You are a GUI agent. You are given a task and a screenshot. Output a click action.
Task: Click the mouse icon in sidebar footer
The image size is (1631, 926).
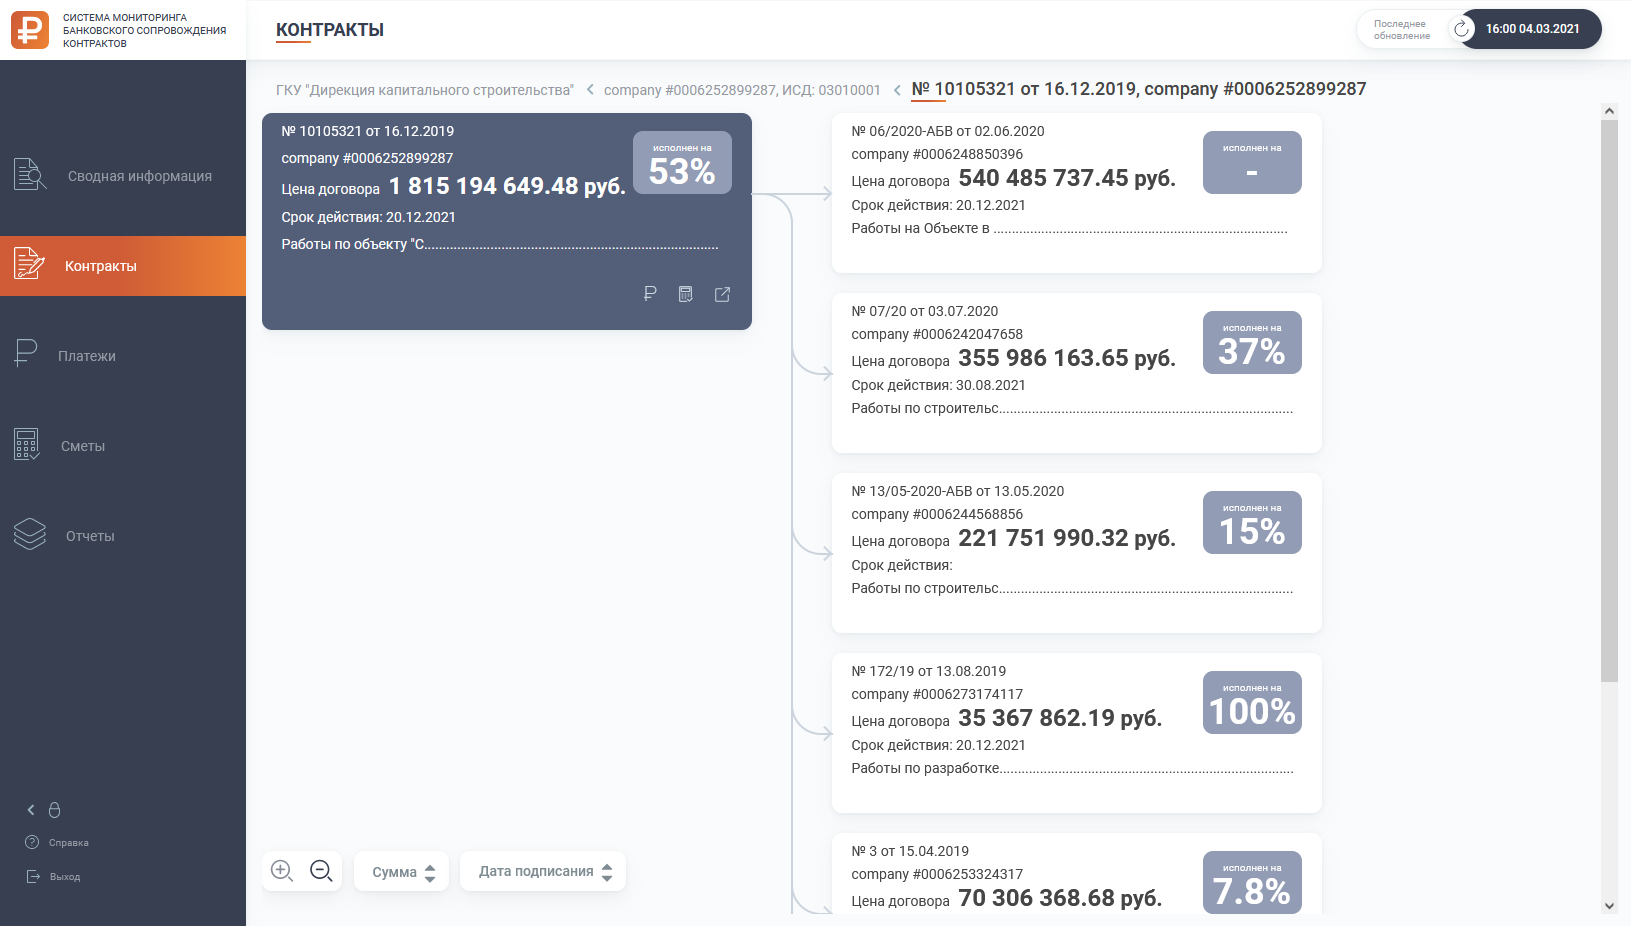coord(55,810)
